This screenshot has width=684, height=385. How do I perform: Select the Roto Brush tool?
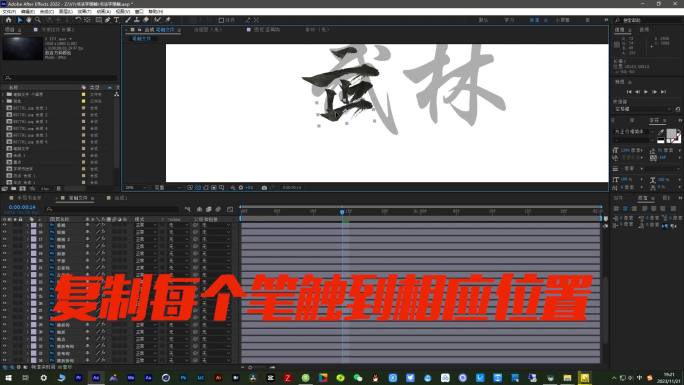[157, 20]
